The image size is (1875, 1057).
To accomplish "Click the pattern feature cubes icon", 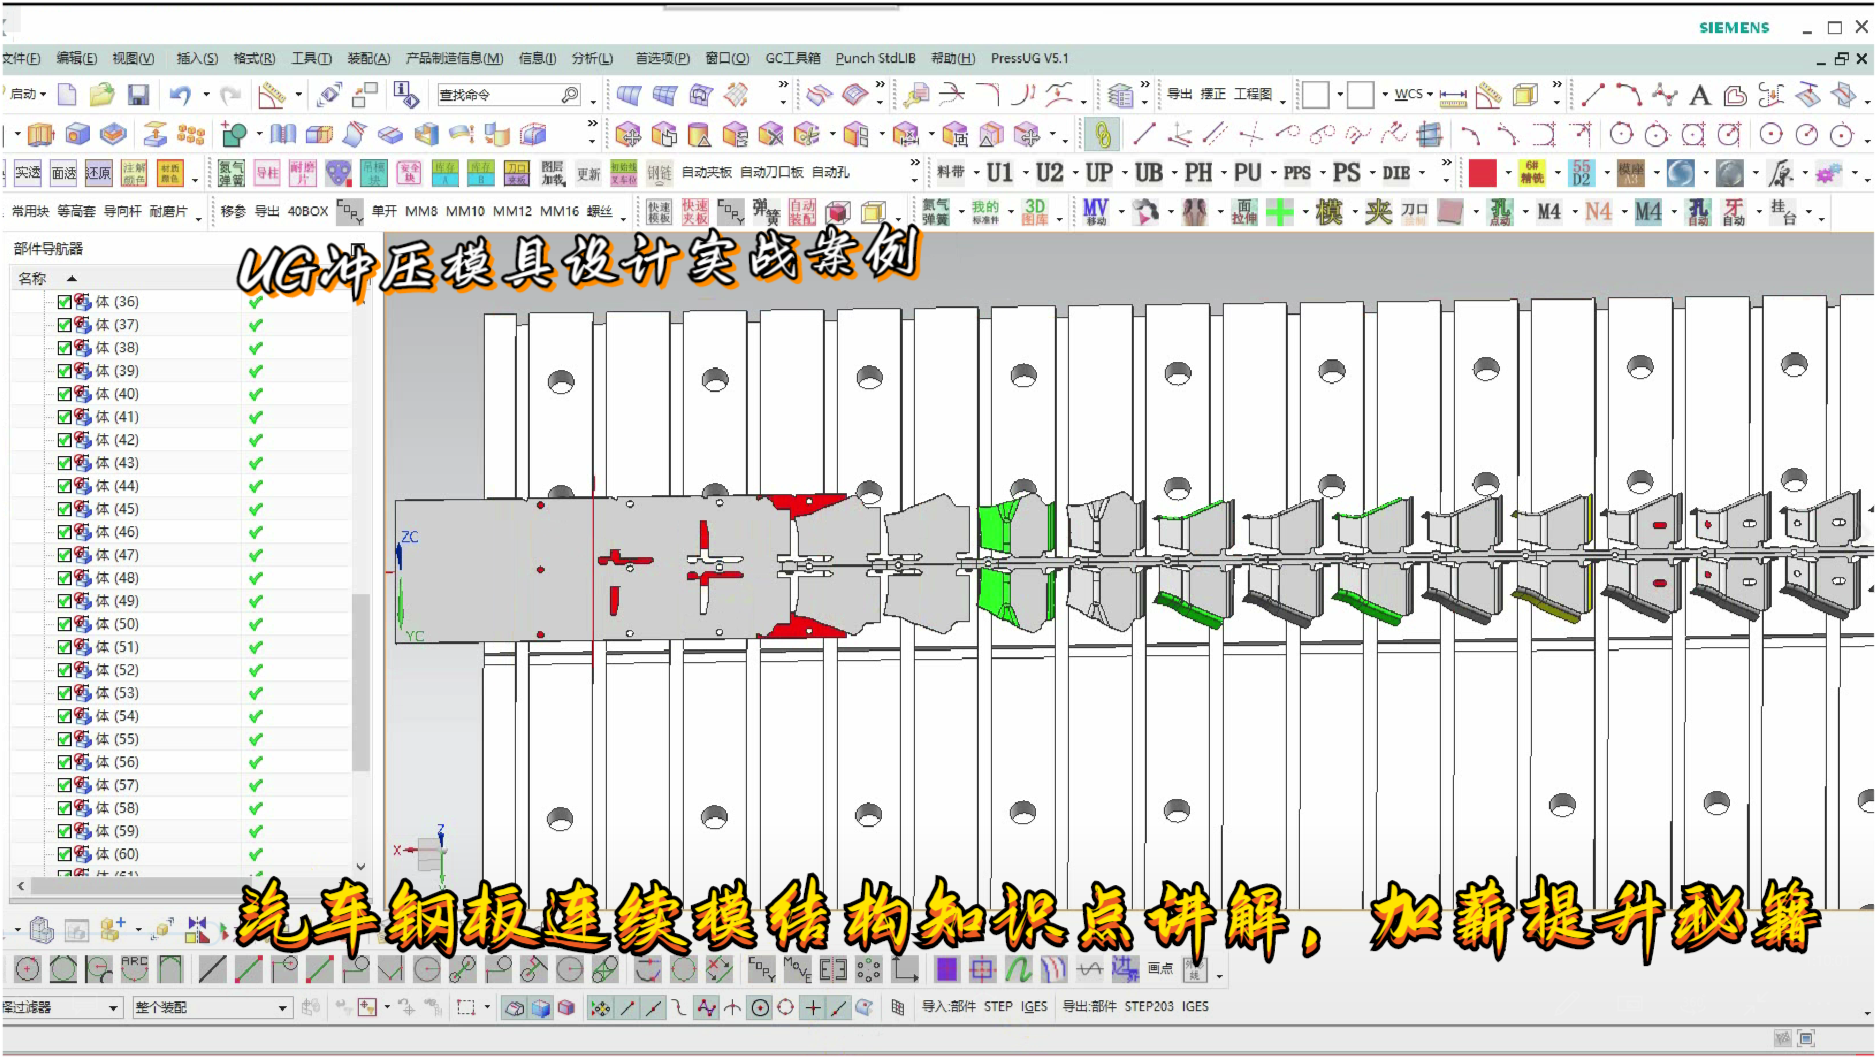I will point(191,134).
